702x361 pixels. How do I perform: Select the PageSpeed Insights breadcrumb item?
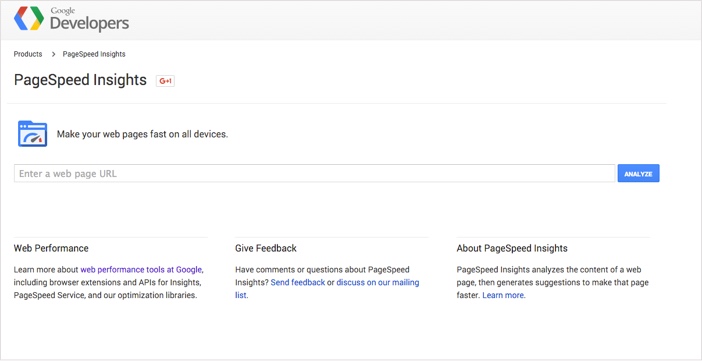click(x=94, y=54)
